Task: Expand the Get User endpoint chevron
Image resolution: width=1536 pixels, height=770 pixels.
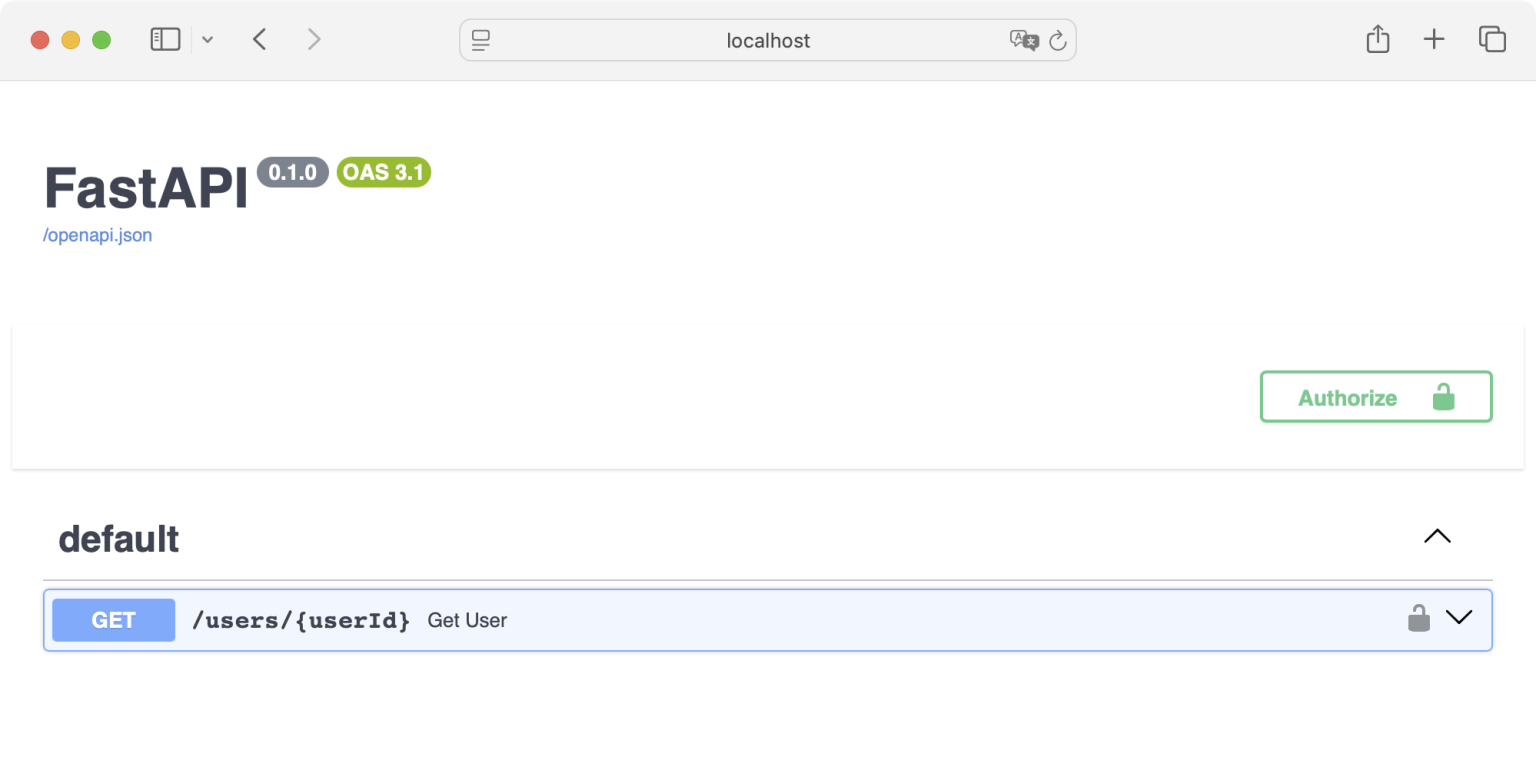Action: point(1459,618)
